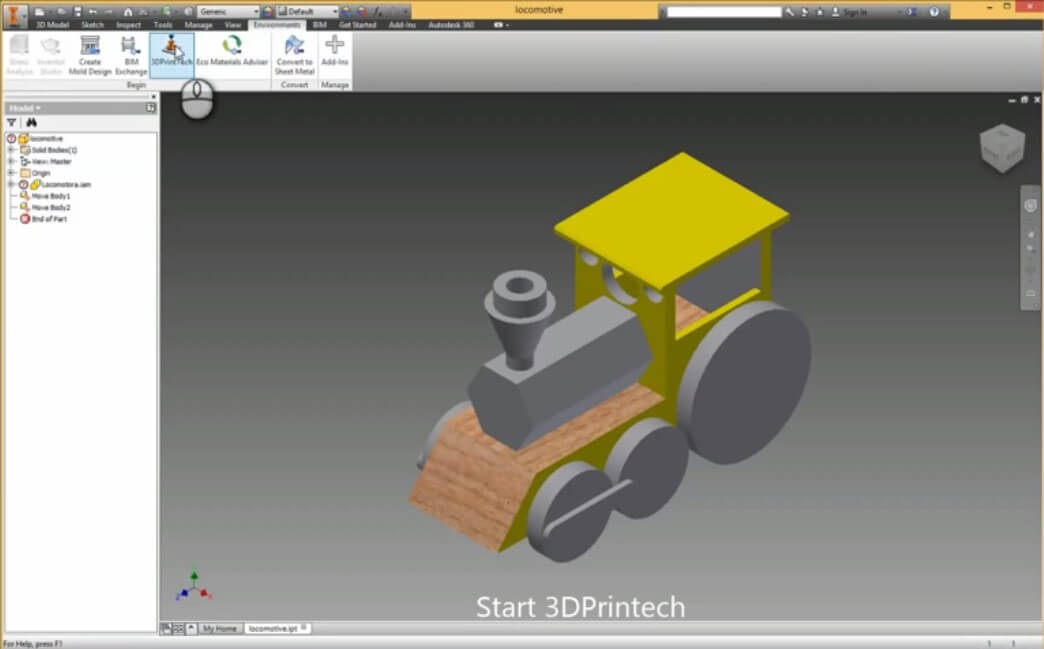The height and width of the screenshot is (649, 1044).
Task: Click the search input field
Action: coord(724,12)
